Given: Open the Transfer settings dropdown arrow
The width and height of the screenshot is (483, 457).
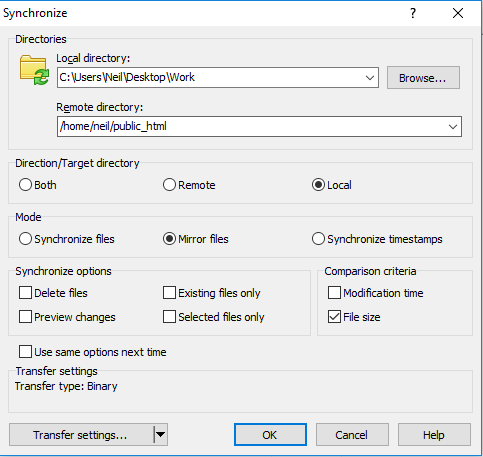Looking at the screenshot, I should coord(160,435).
